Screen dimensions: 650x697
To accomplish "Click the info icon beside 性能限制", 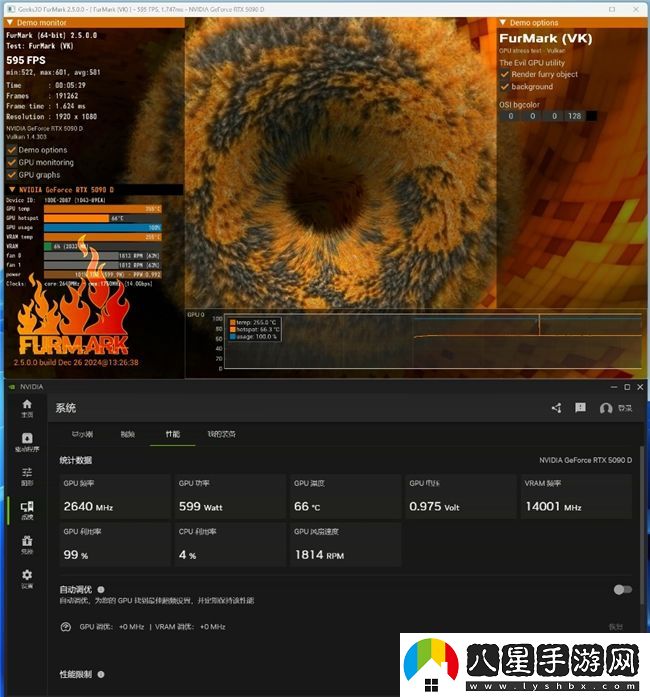I will (x=101, y=674).
